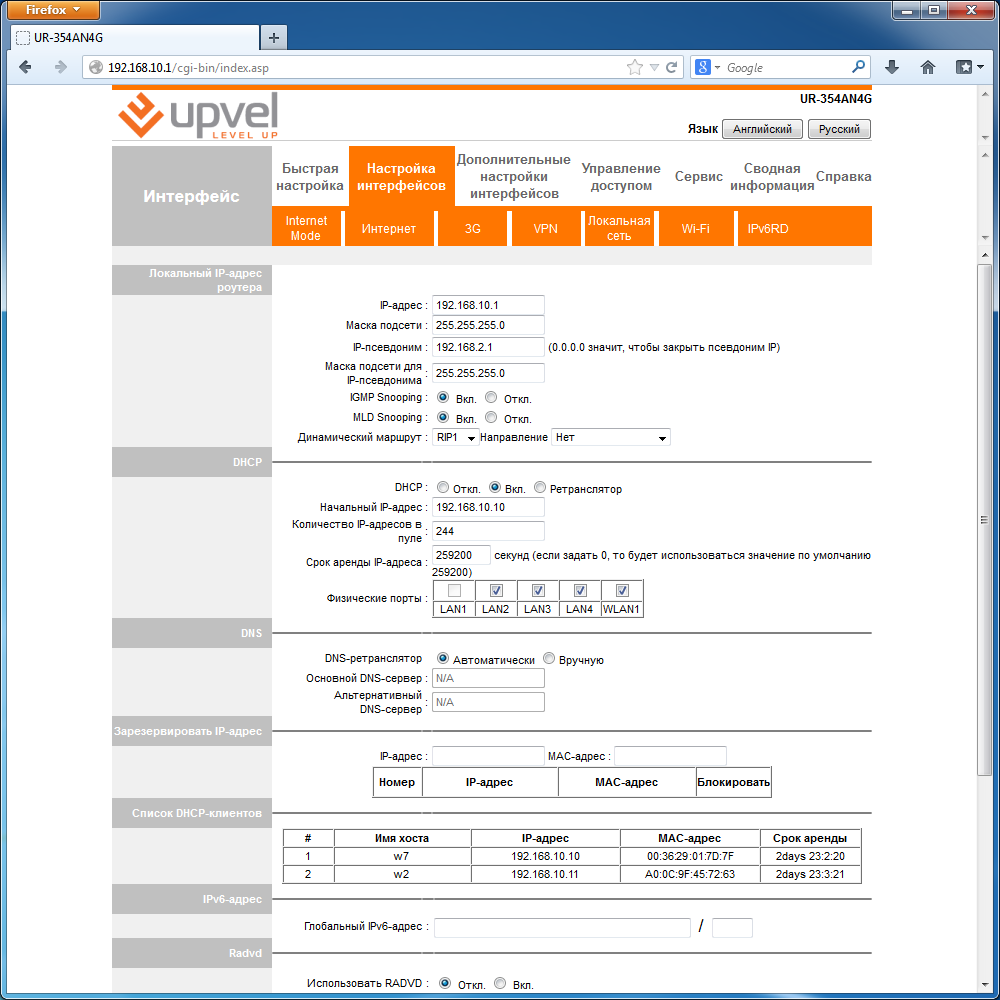
Task: Click the site identity globe icon
Action: click(x=96, y=68)
